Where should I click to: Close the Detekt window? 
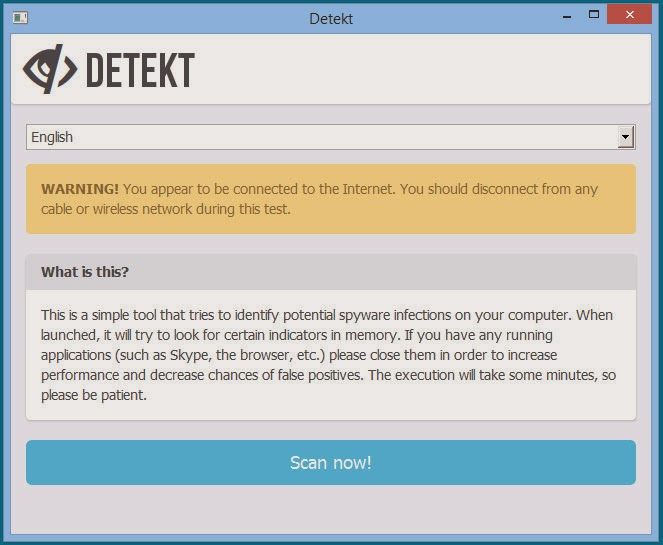click(x=629, y=15)
